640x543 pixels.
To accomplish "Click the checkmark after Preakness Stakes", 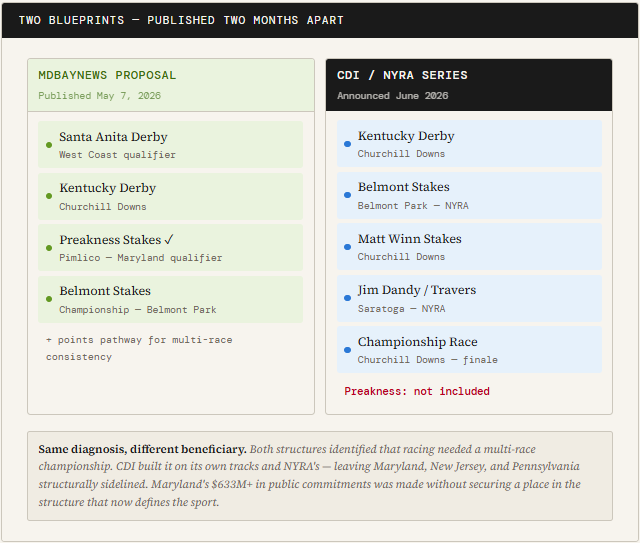I will coord(169,240).
